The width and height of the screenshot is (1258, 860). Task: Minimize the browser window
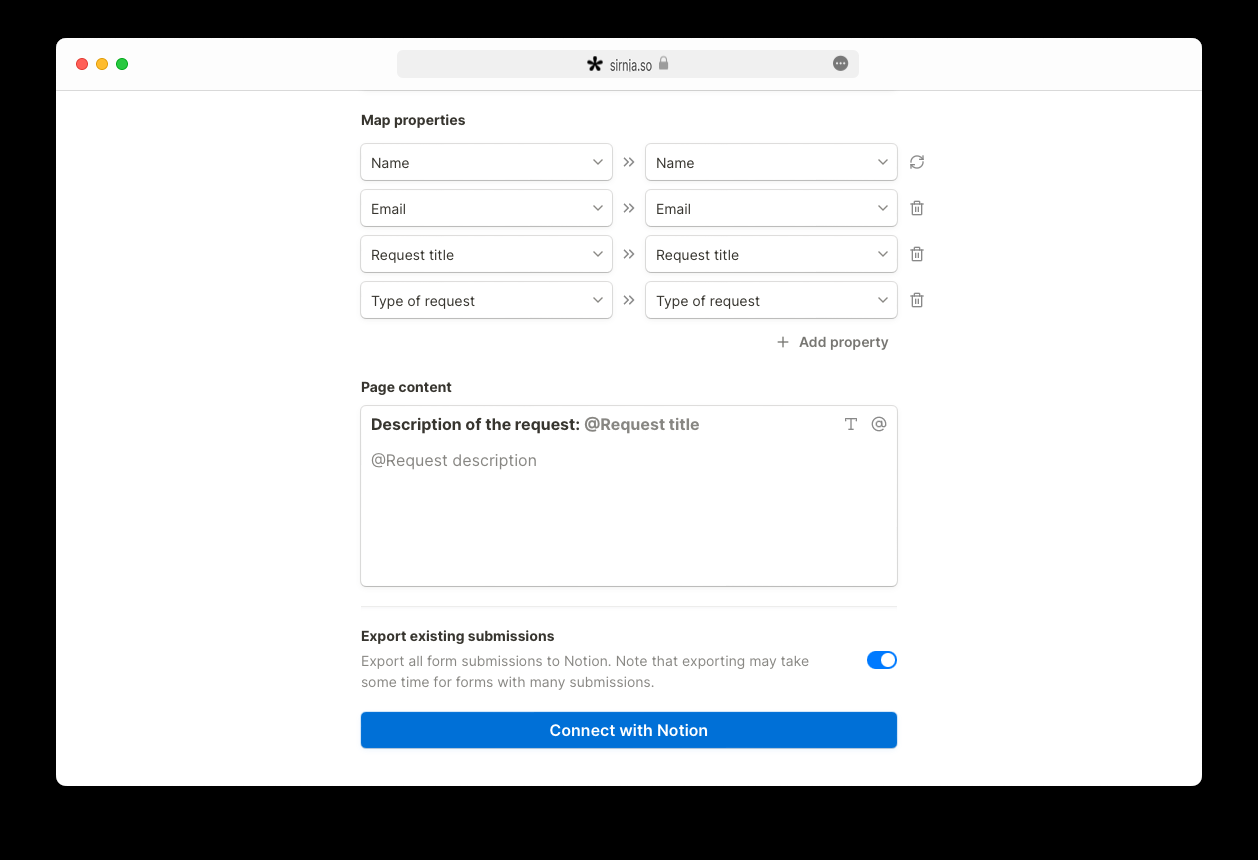(102, 64)
